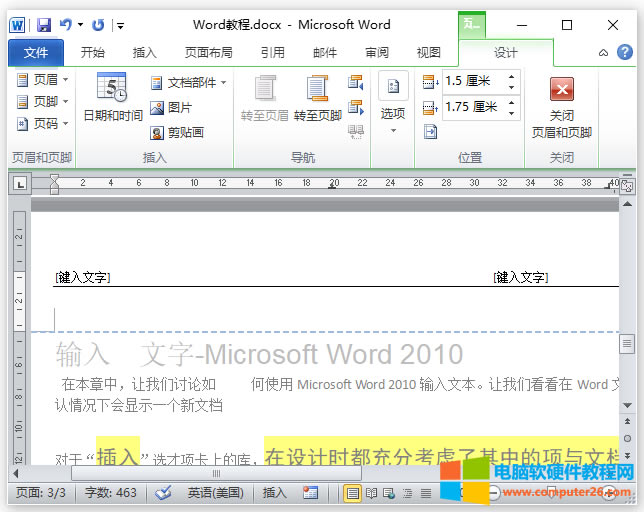
Task: Click Select Browse Object circle button
Action: pyautogui.click(x=627, y=439)
